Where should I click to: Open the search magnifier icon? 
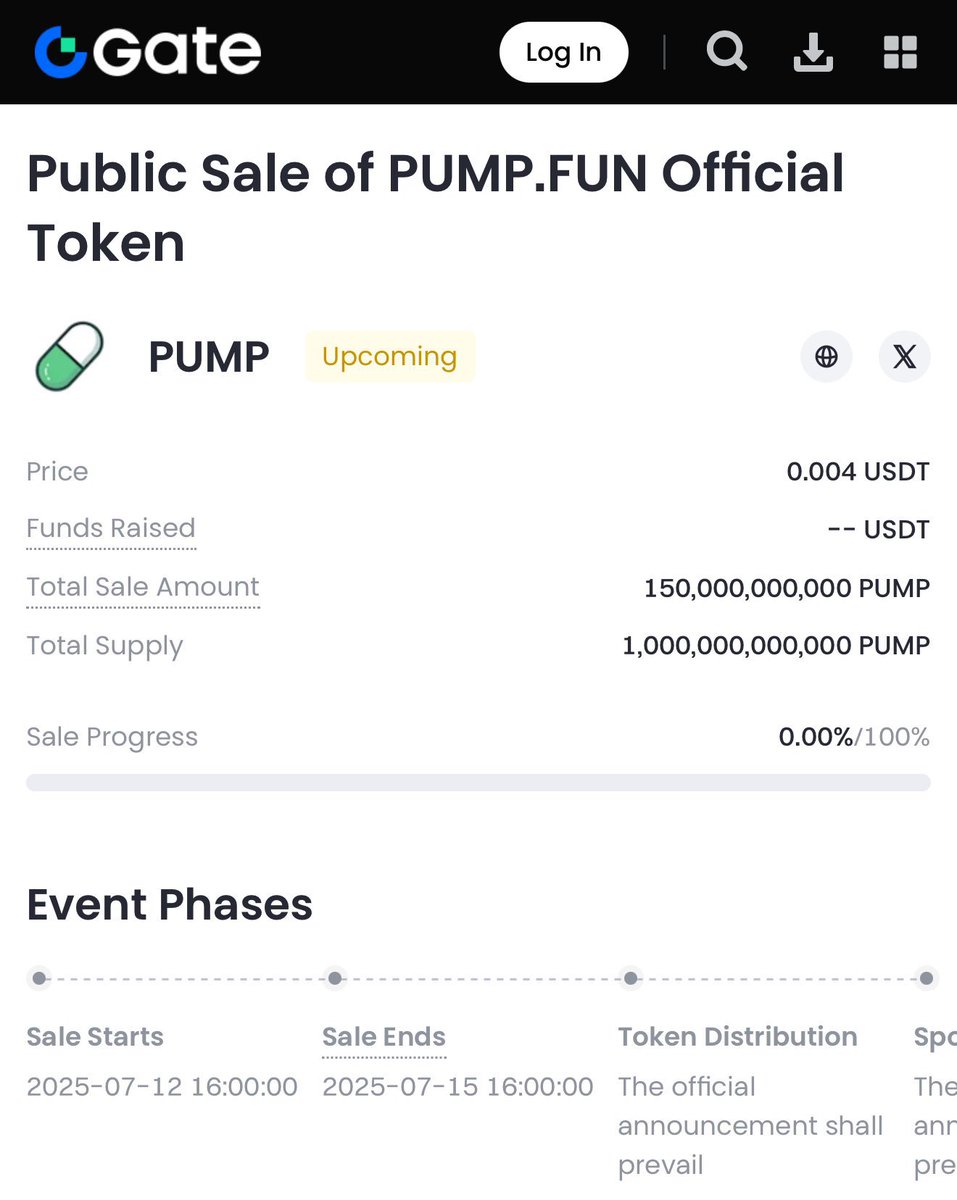tap(726, 51)
